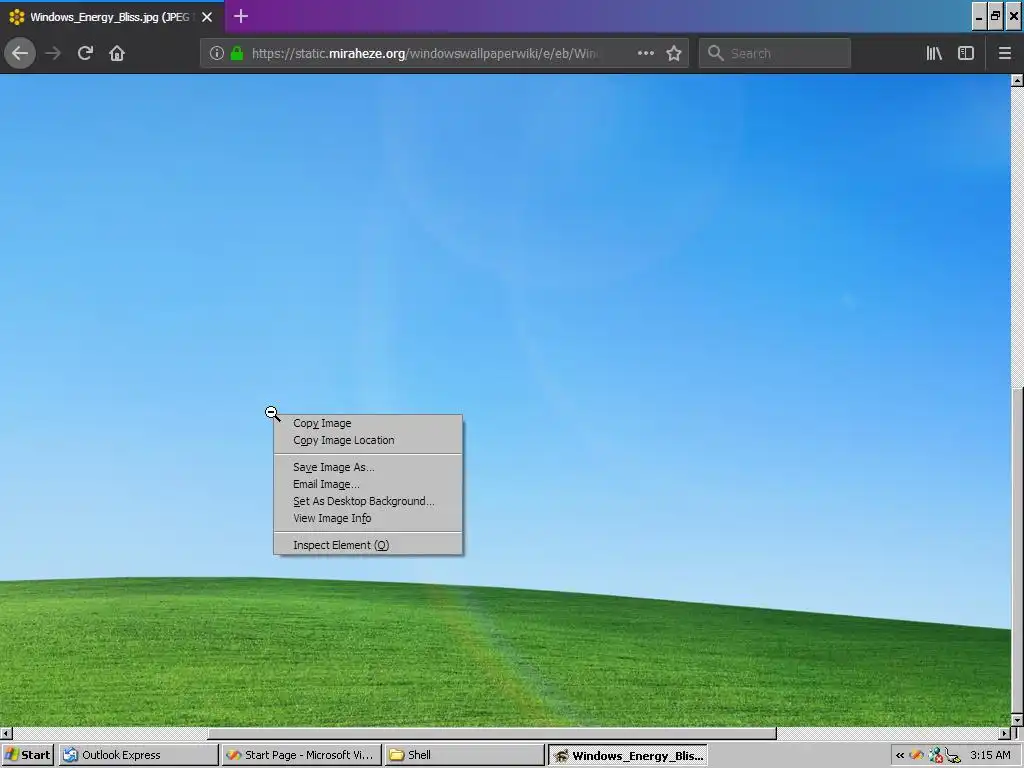Click the colorful pill tray icon

tap(917, 756)
